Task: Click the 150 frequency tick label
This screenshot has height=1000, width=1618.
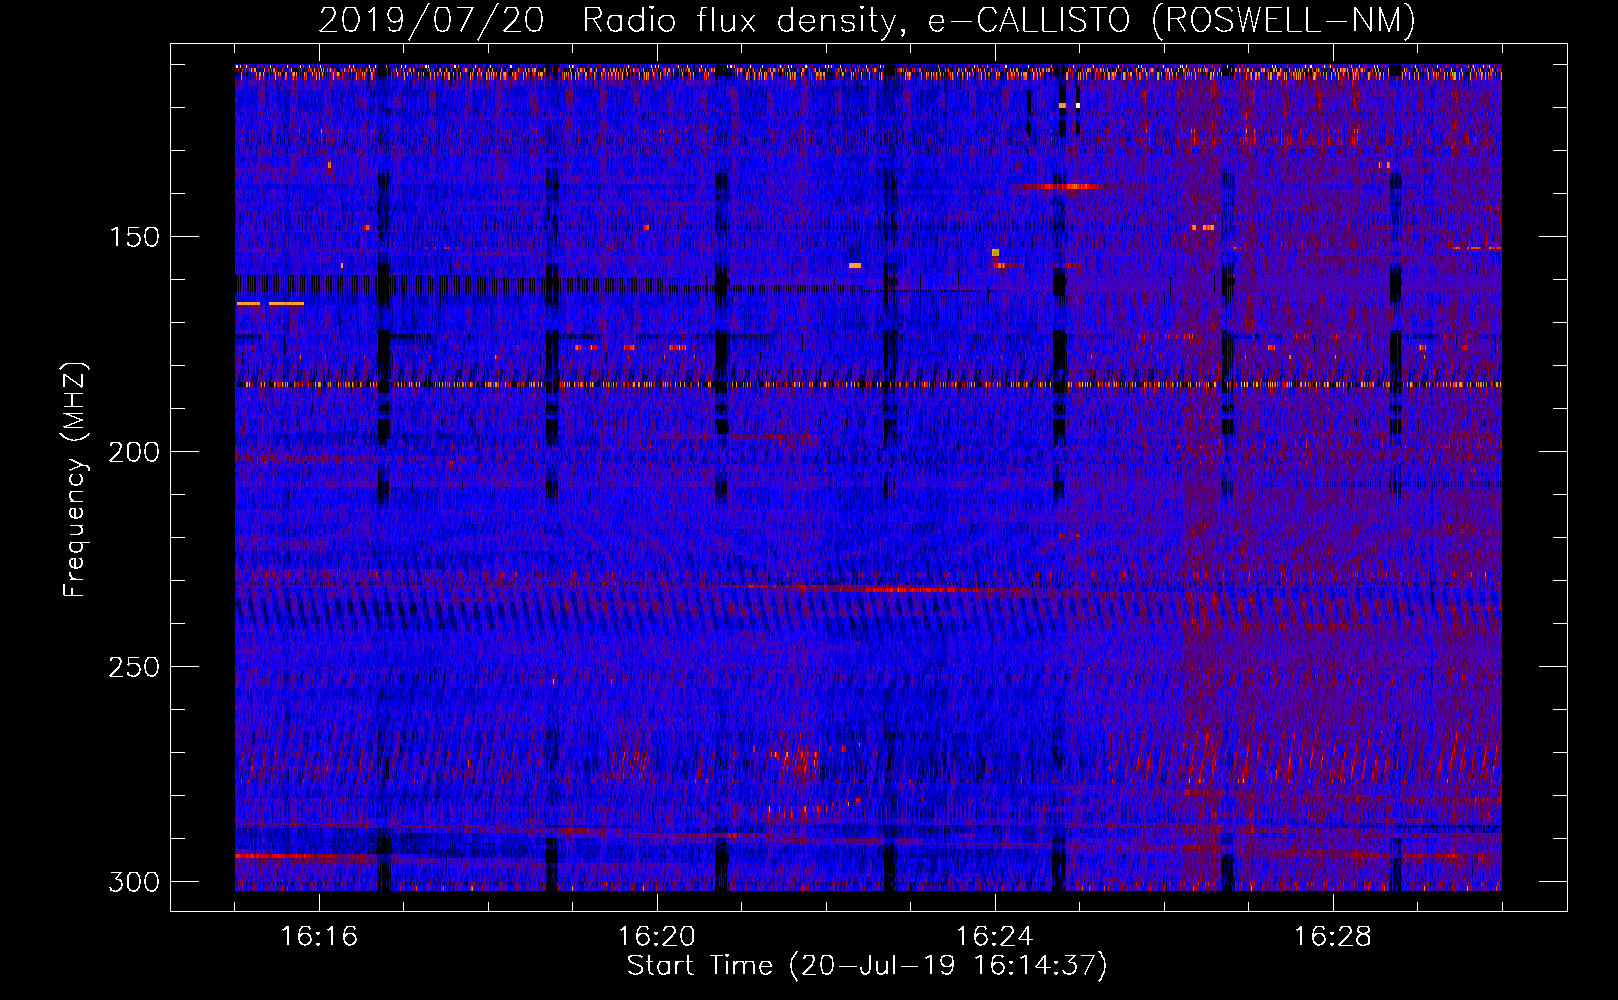Action: tap(134, 237)
